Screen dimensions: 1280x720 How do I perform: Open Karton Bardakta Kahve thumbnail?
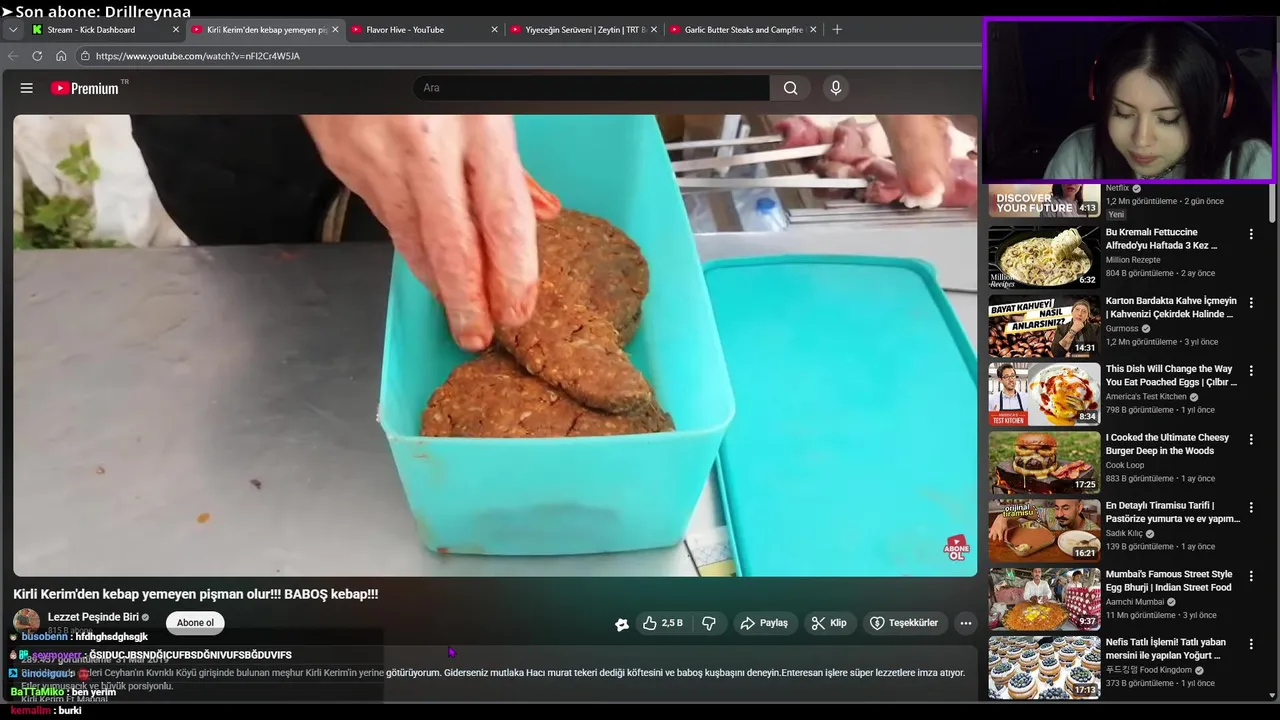[x=1044, y=325]
